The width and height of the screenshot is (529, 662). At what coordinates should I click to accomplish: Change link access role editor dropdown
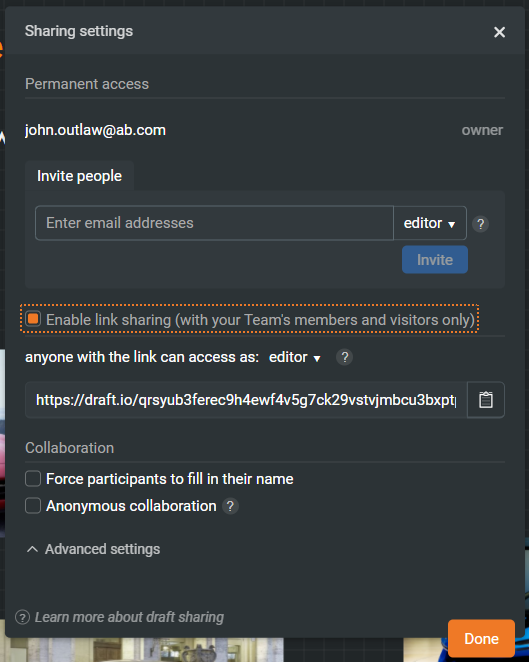294,357
